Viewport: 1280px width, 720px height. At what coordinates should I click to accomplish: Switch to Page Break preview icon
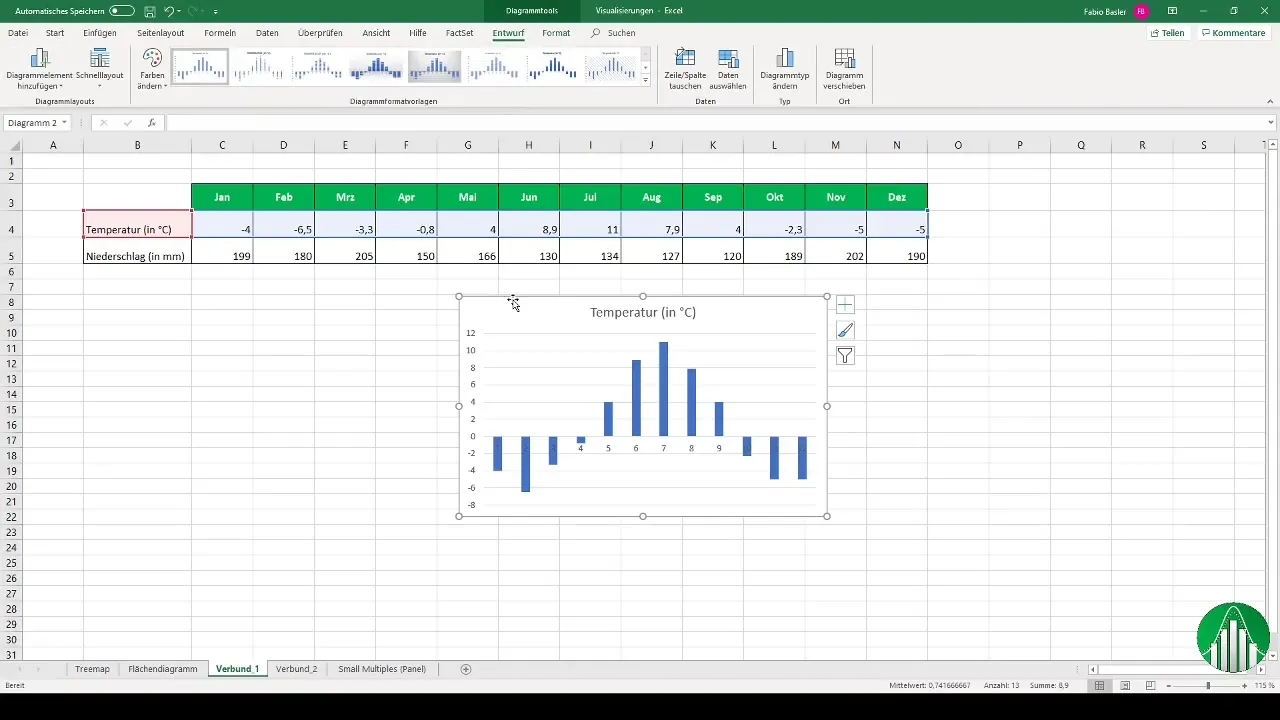1151,686
